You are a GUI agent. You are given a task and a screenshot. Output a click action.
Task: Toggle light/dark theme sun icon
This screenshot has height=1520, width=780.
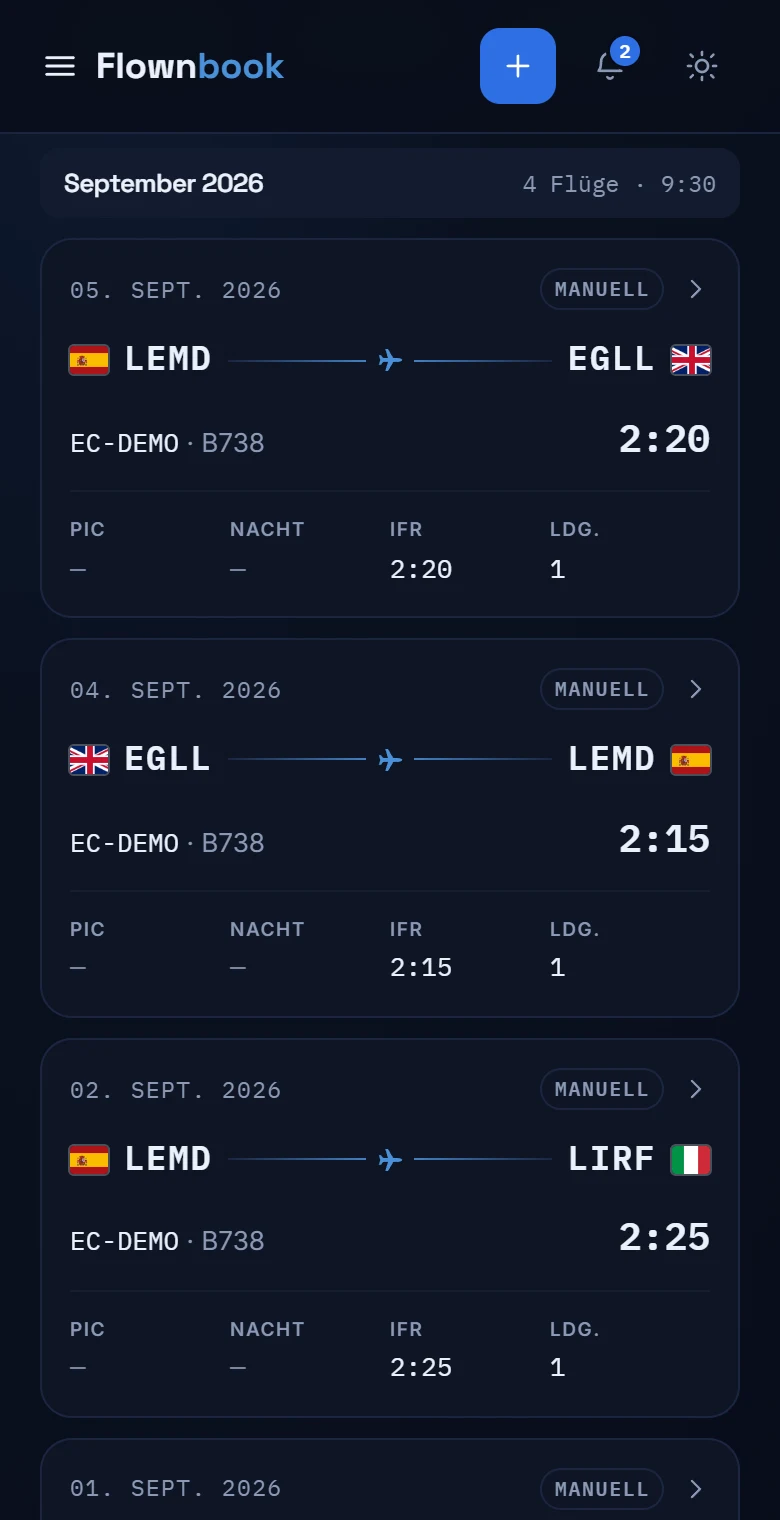(702, 66)
